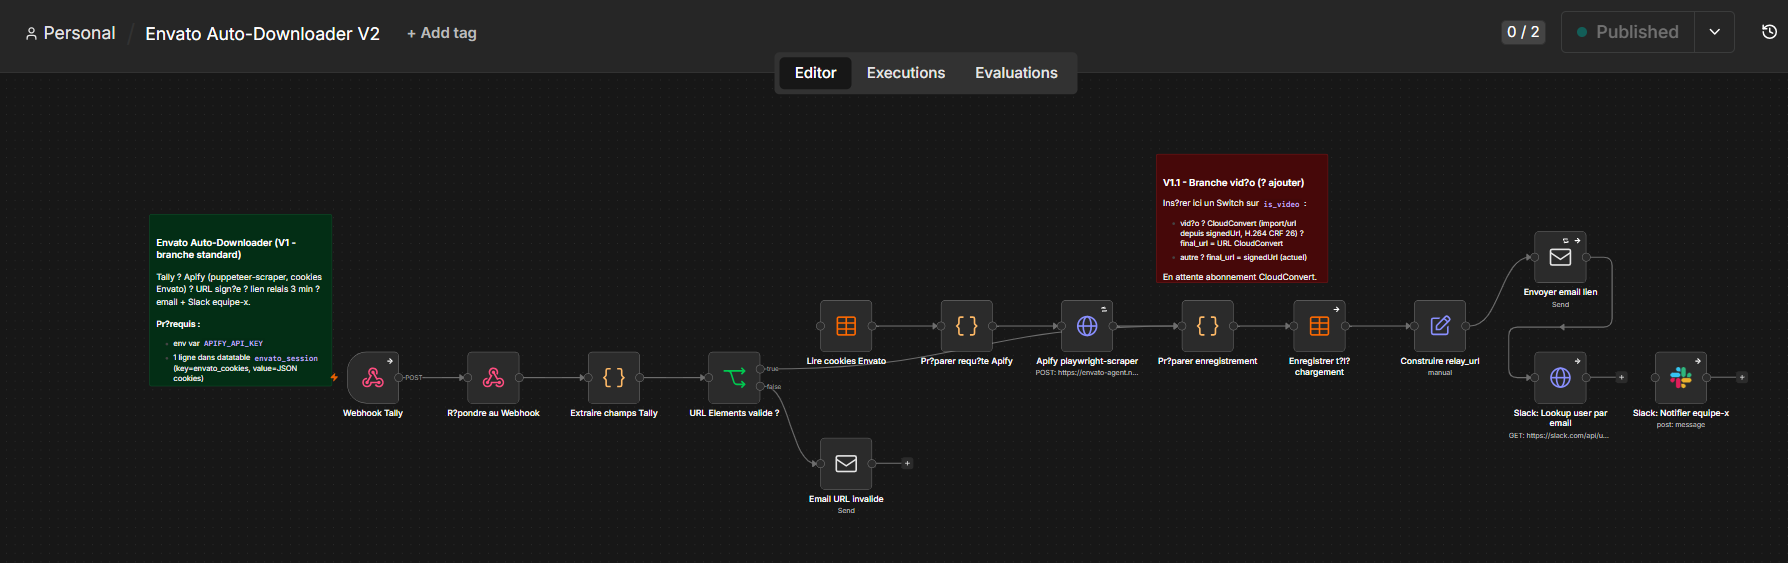Click the Envato Auto-Downloader V2 workflow title

[x=262, y=34]
